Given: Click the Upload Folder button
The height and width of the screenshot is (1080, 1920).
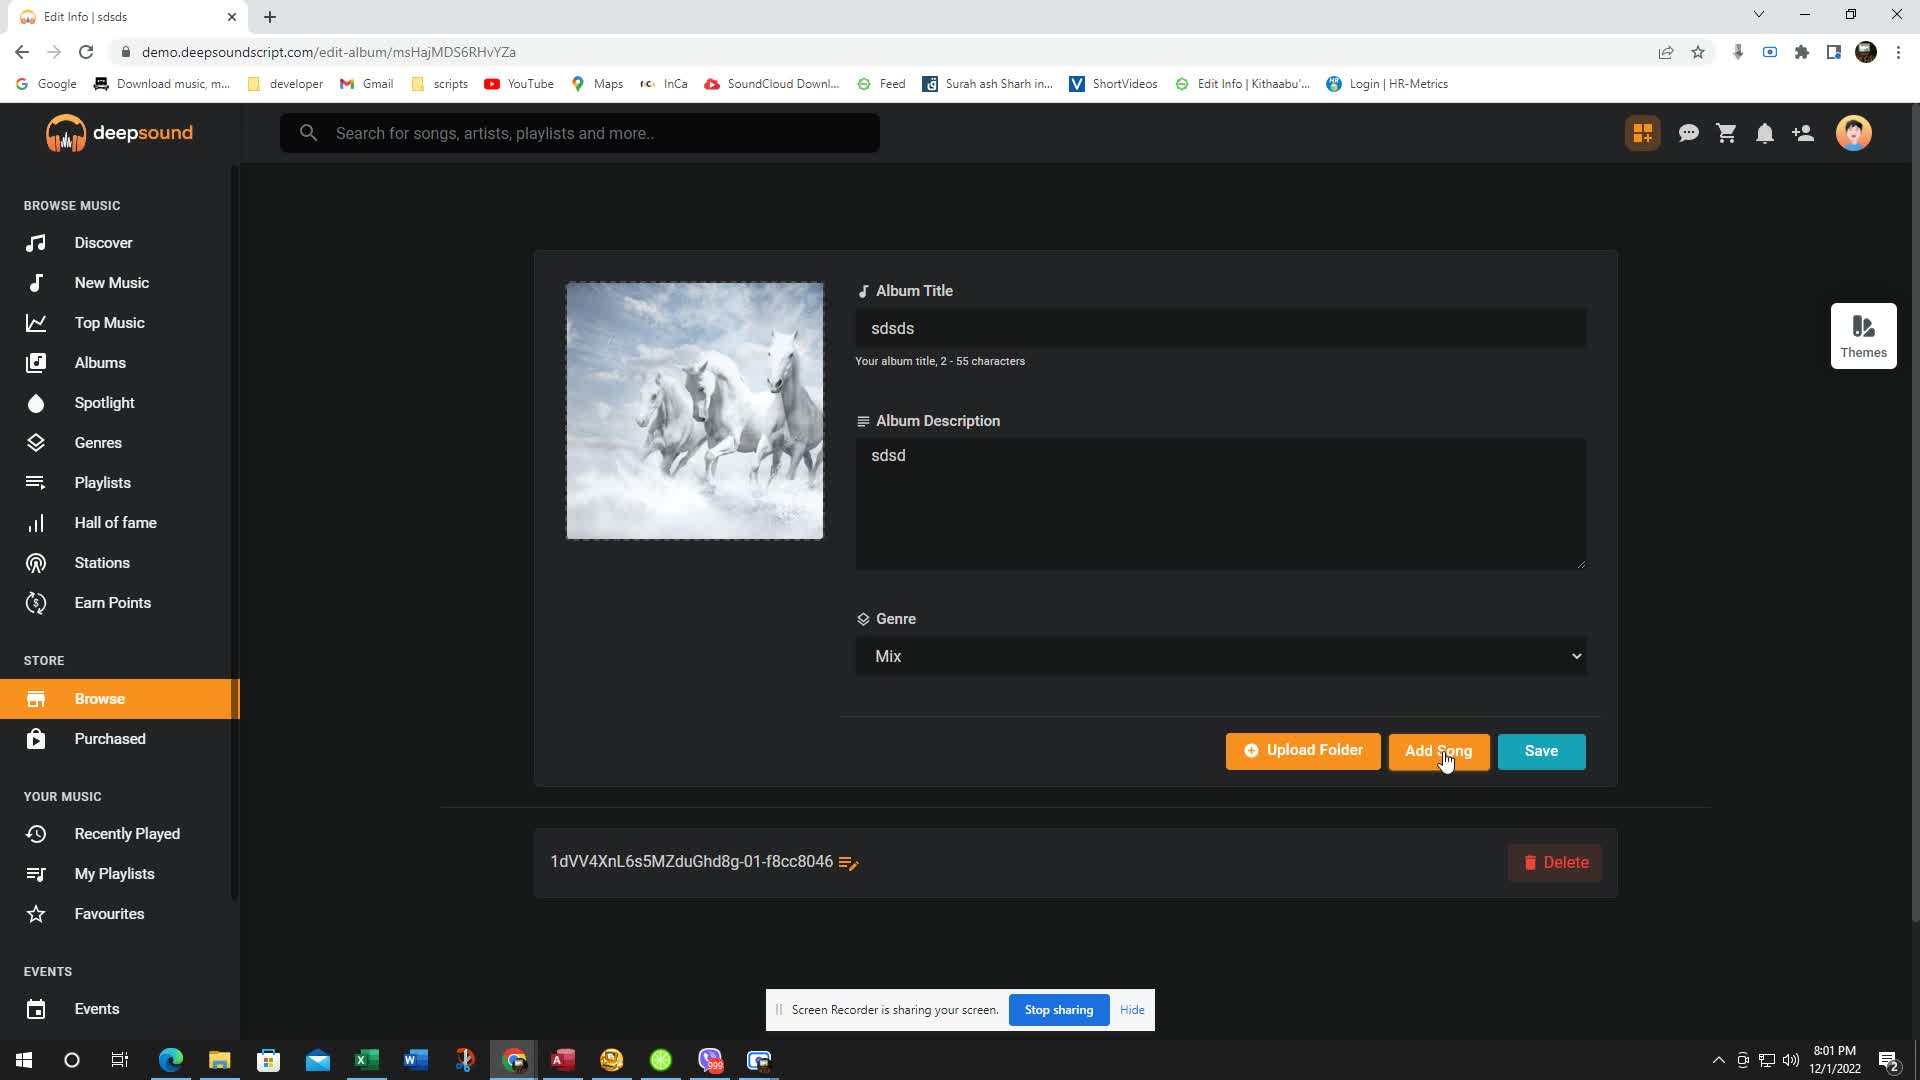Looking at the screenshot, I should point(1303,751).
